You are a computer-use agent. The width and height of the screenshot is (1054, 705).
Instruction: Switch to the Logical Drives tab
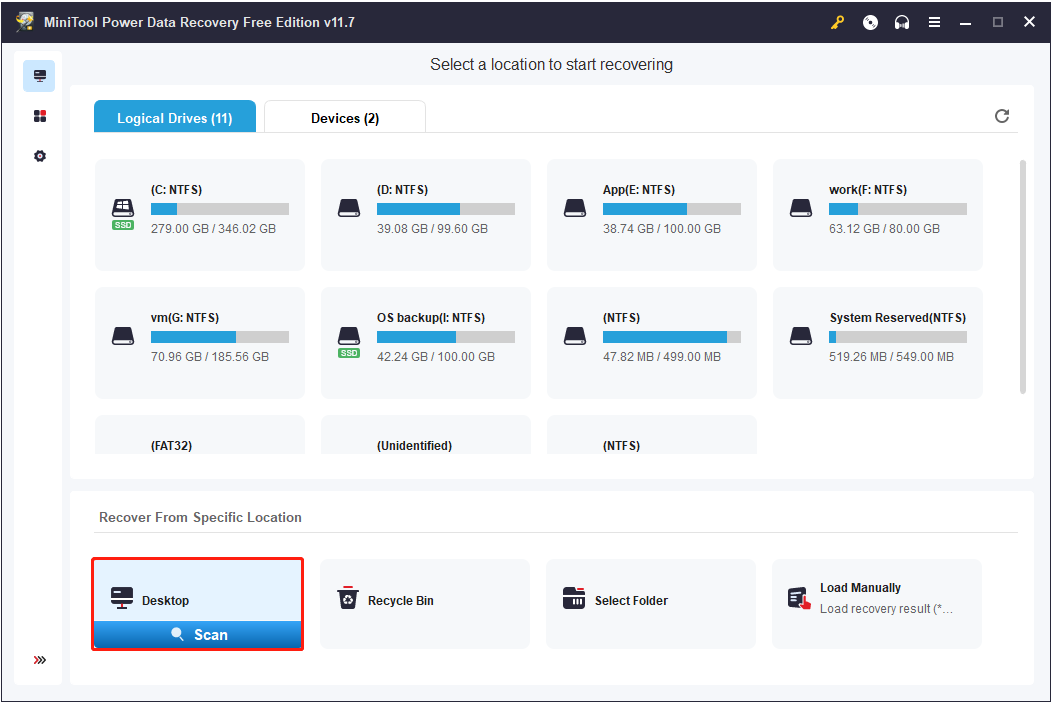tap(174, 117)
